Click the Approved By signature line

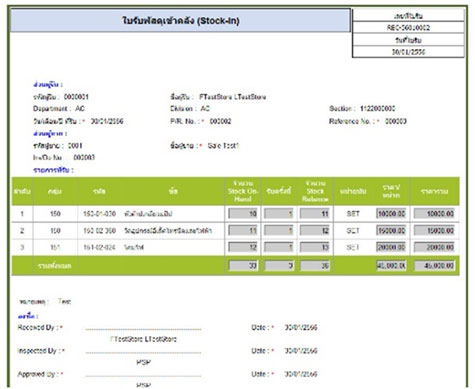coord(143,375)
